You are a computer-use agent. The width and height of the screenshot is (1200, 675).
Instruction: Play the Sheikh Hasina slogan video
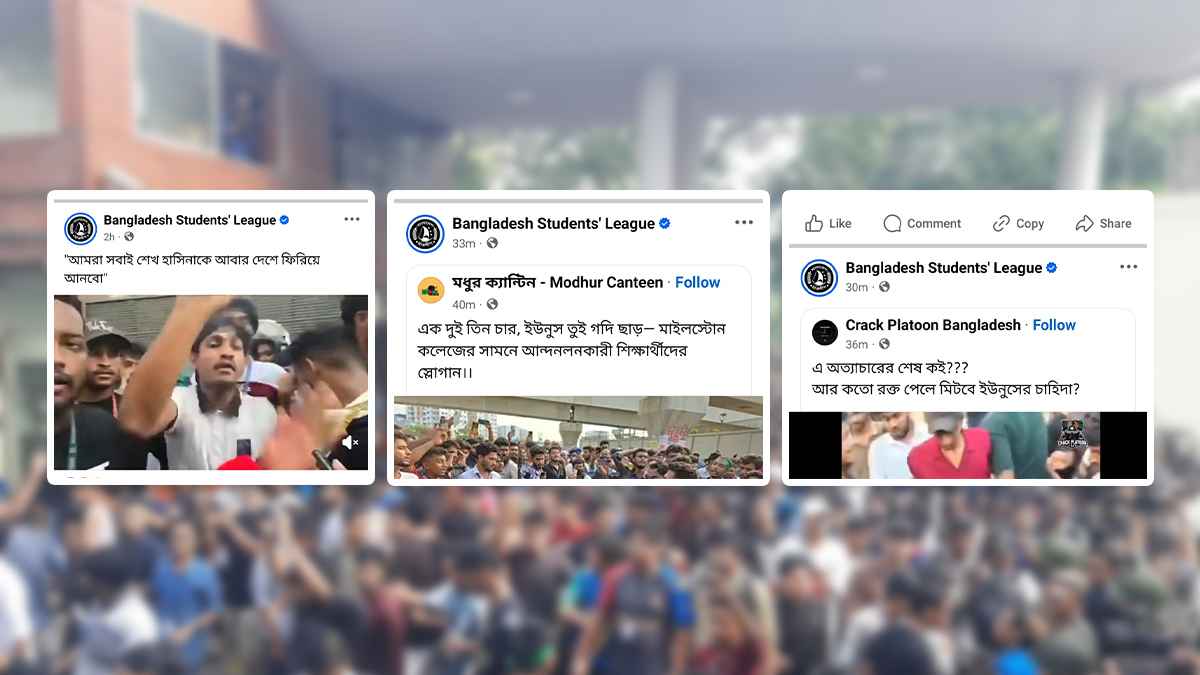tap(211, 382)
